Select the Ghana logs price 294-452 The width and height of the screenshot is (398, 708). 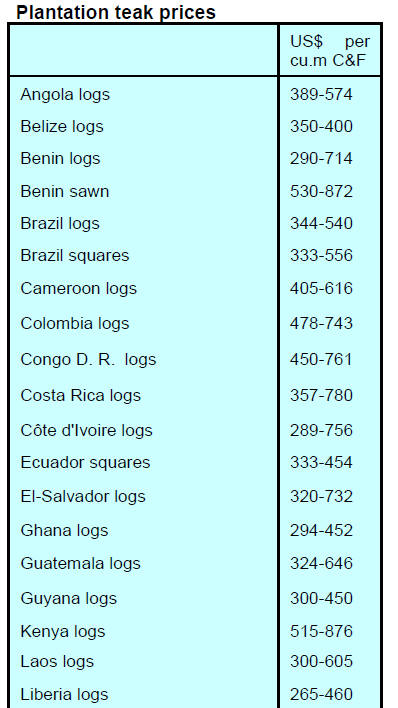point(321,530)
